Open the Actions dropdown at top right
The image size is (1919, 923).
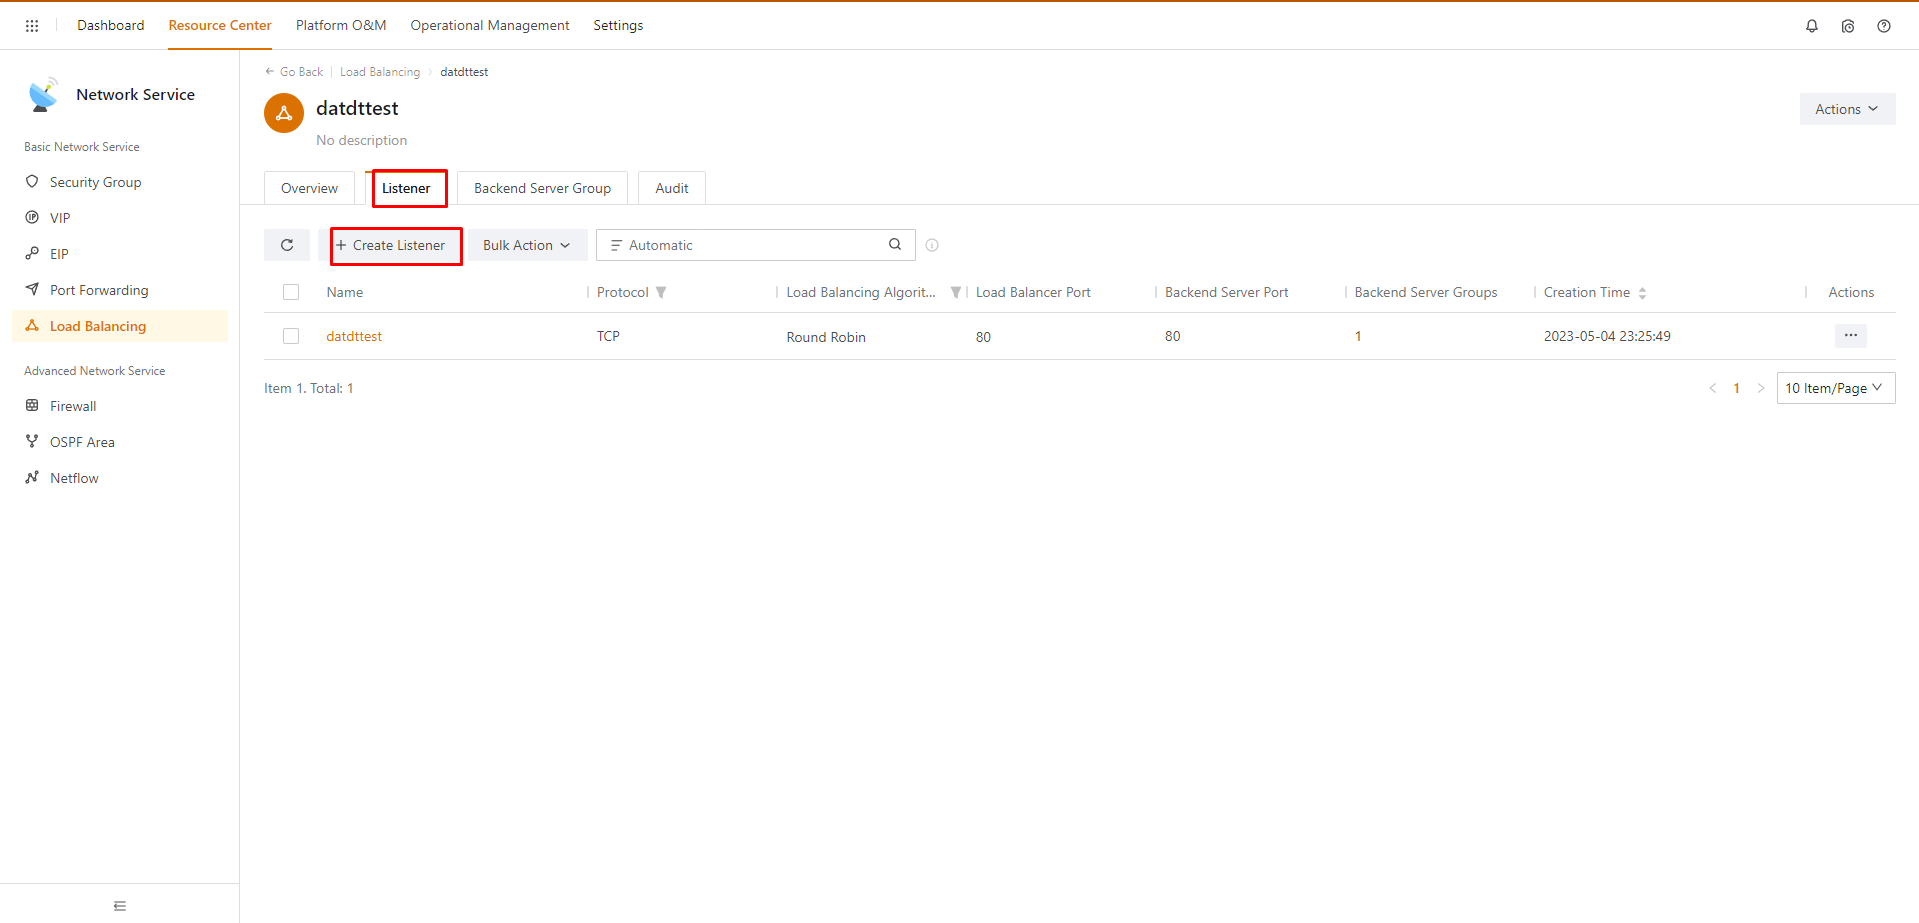1846,109
